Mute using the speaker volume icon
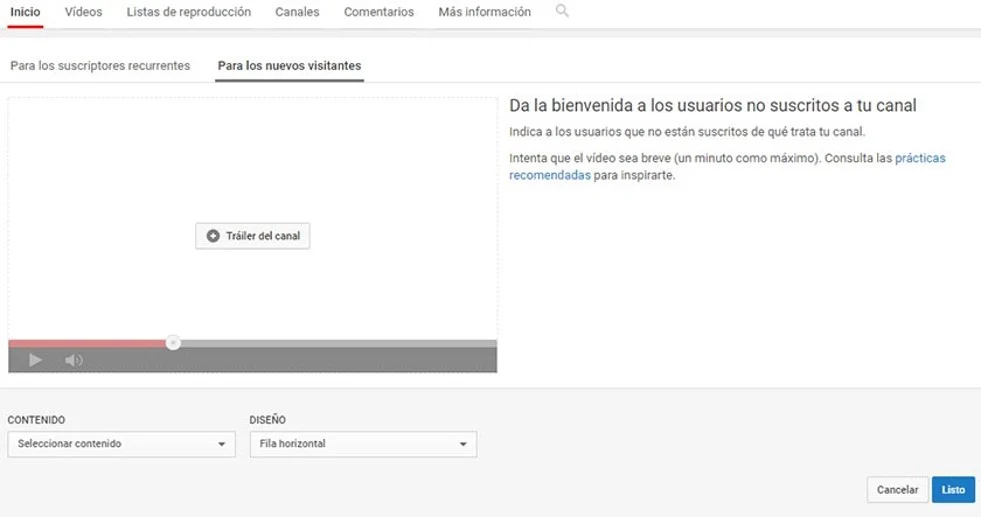 [x=73, y=360]
